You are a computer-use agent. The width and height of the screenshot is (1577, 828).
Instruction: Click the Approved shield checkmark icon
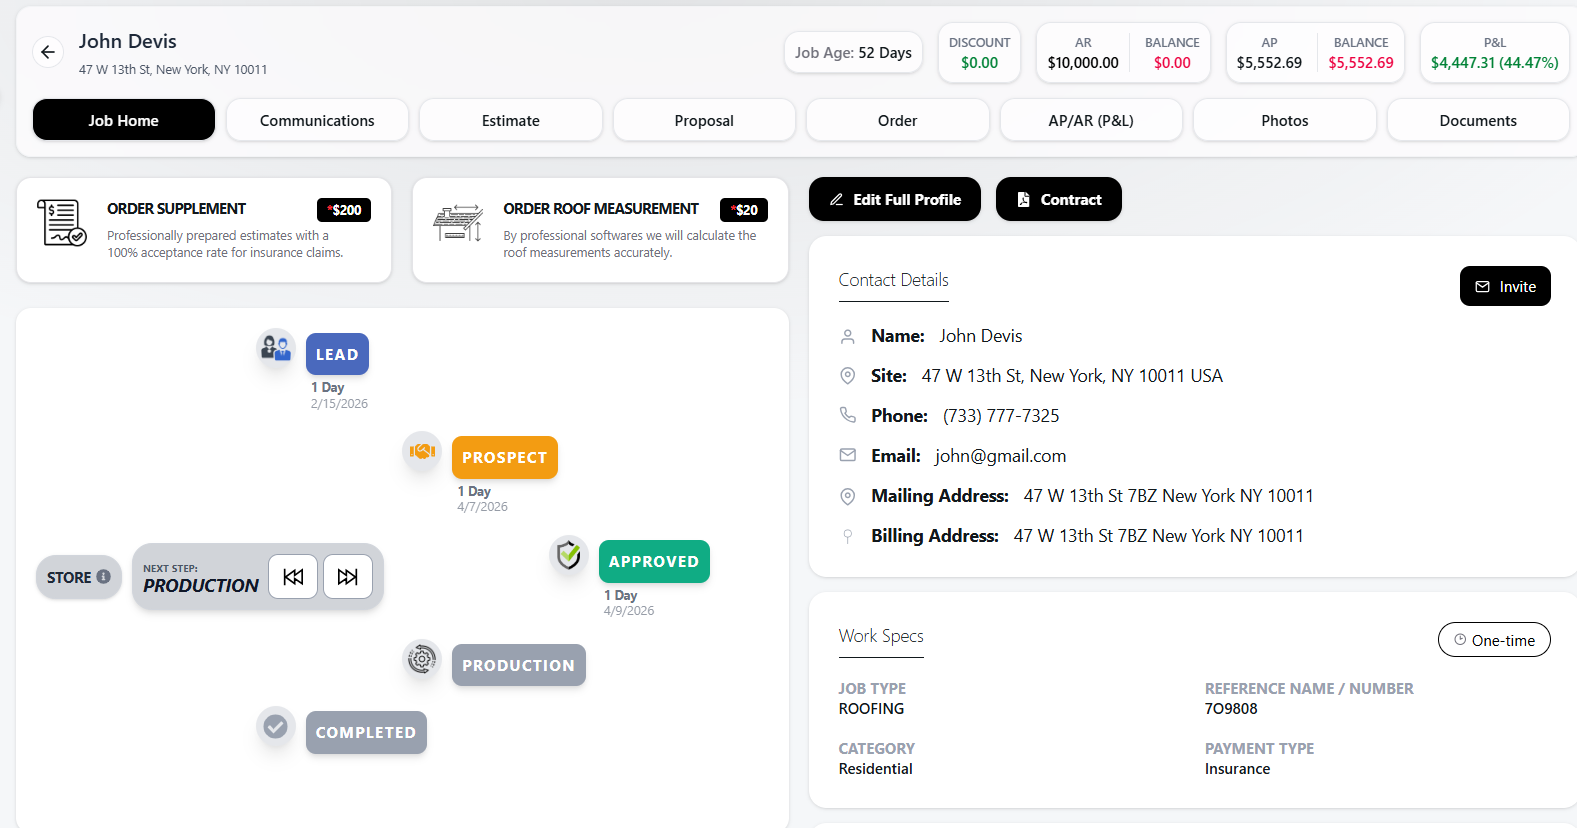(x=569, y=555)
